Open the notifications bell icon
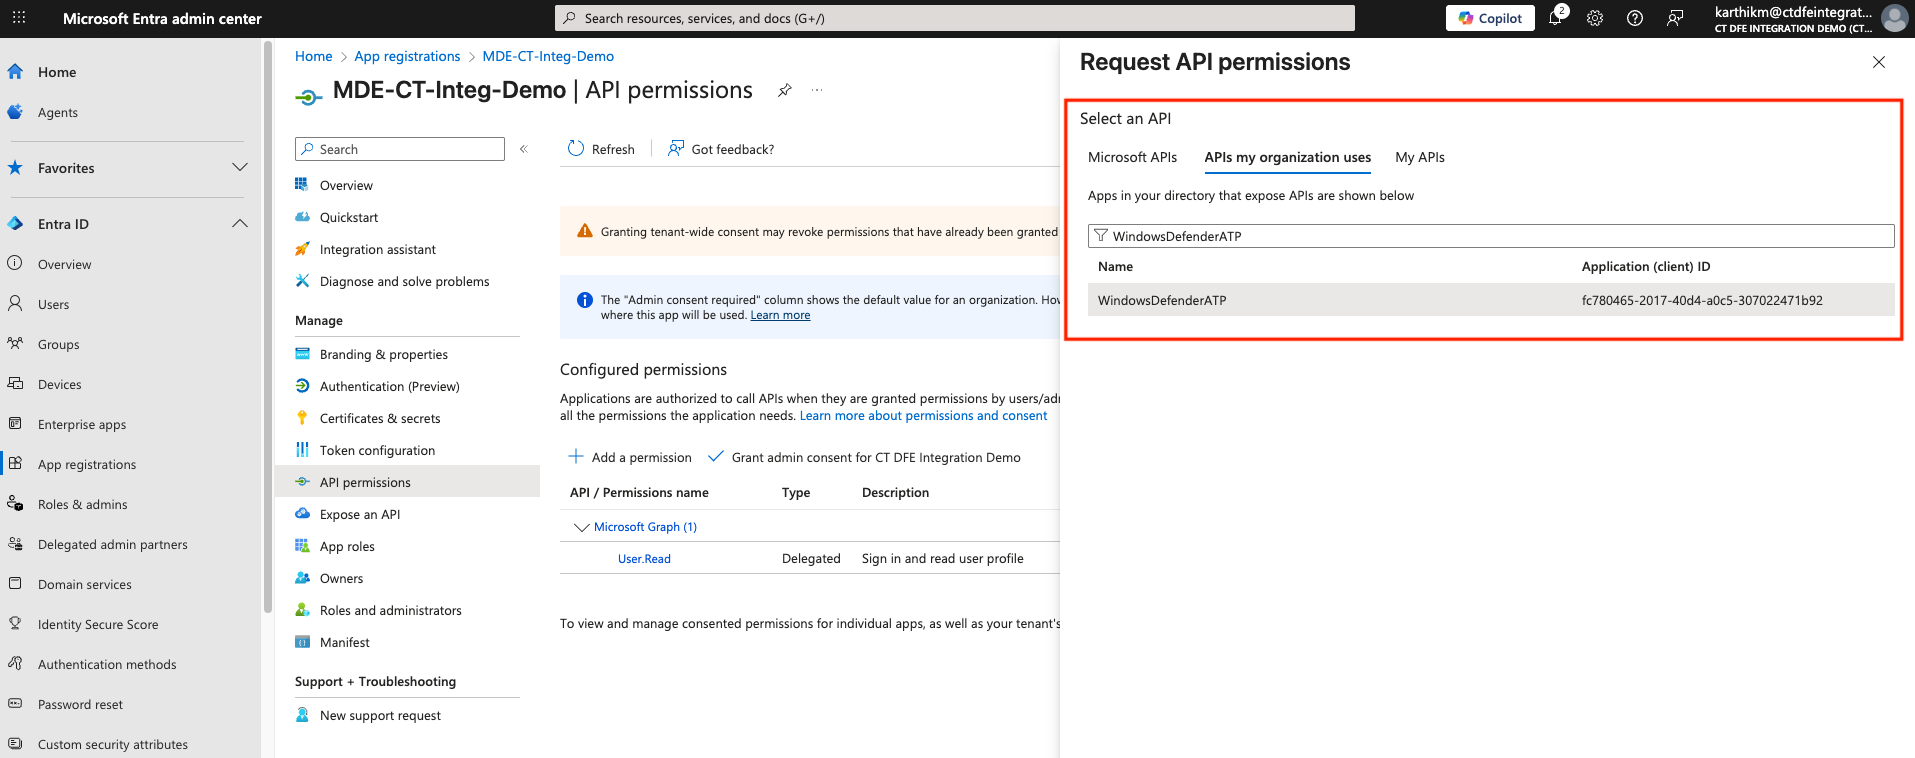1915x758 pixels. pyautogui.click(x=1555, y=18)
